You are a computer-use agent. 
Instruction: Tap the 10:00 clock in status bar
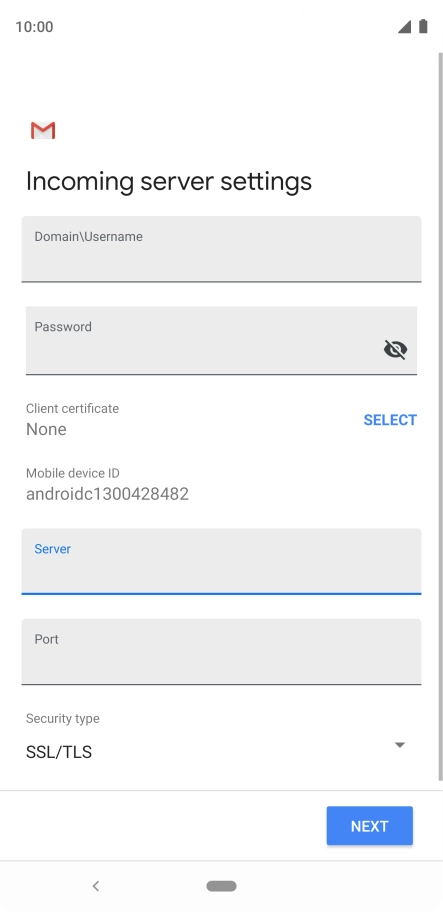(34, 27)
